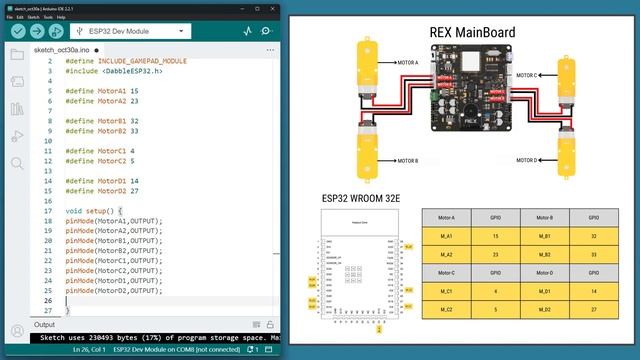
Task: Click MotorB1 in the define on line 8
Action: click(112, 121)
